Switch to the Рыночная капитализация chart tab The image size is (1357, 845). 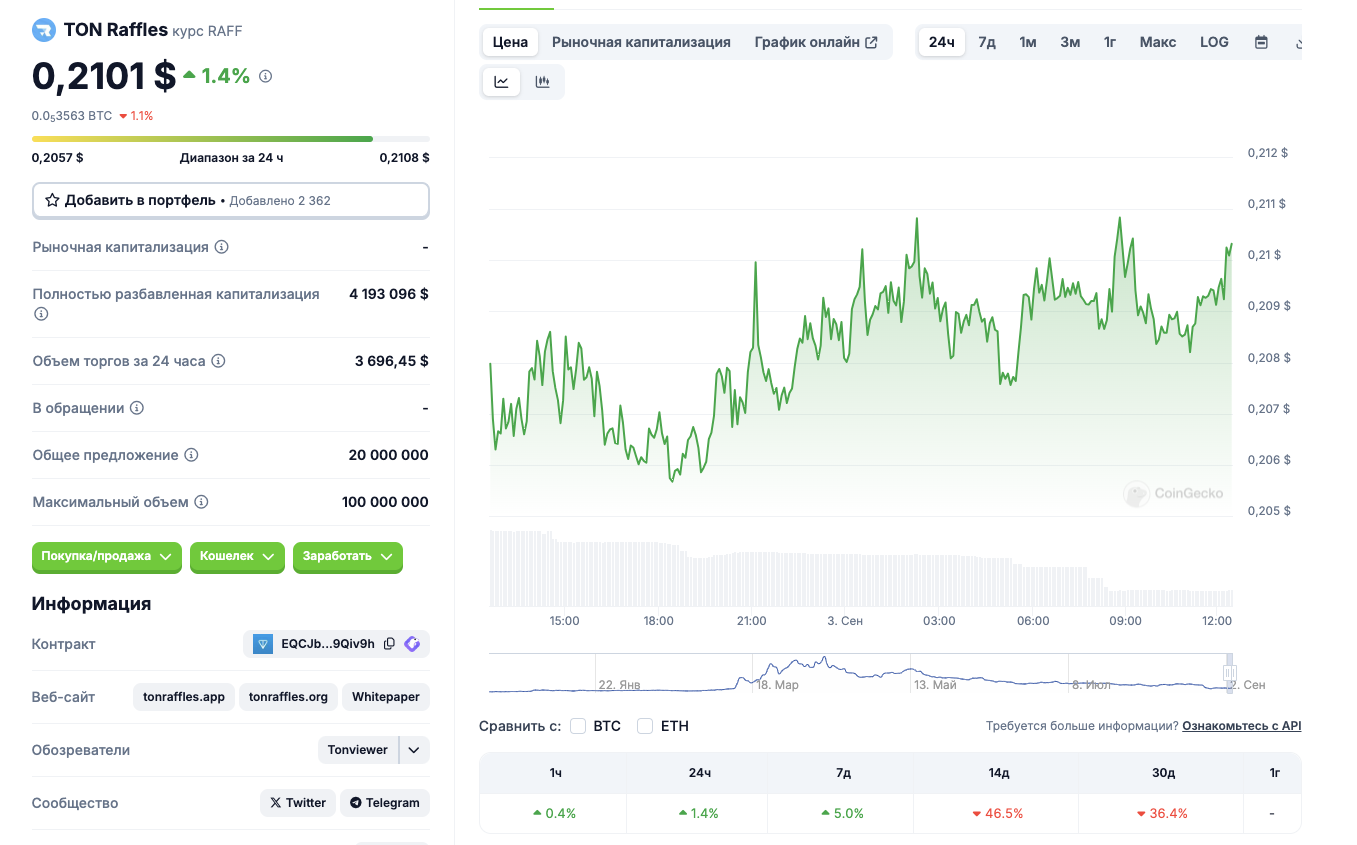coord(641,42)
